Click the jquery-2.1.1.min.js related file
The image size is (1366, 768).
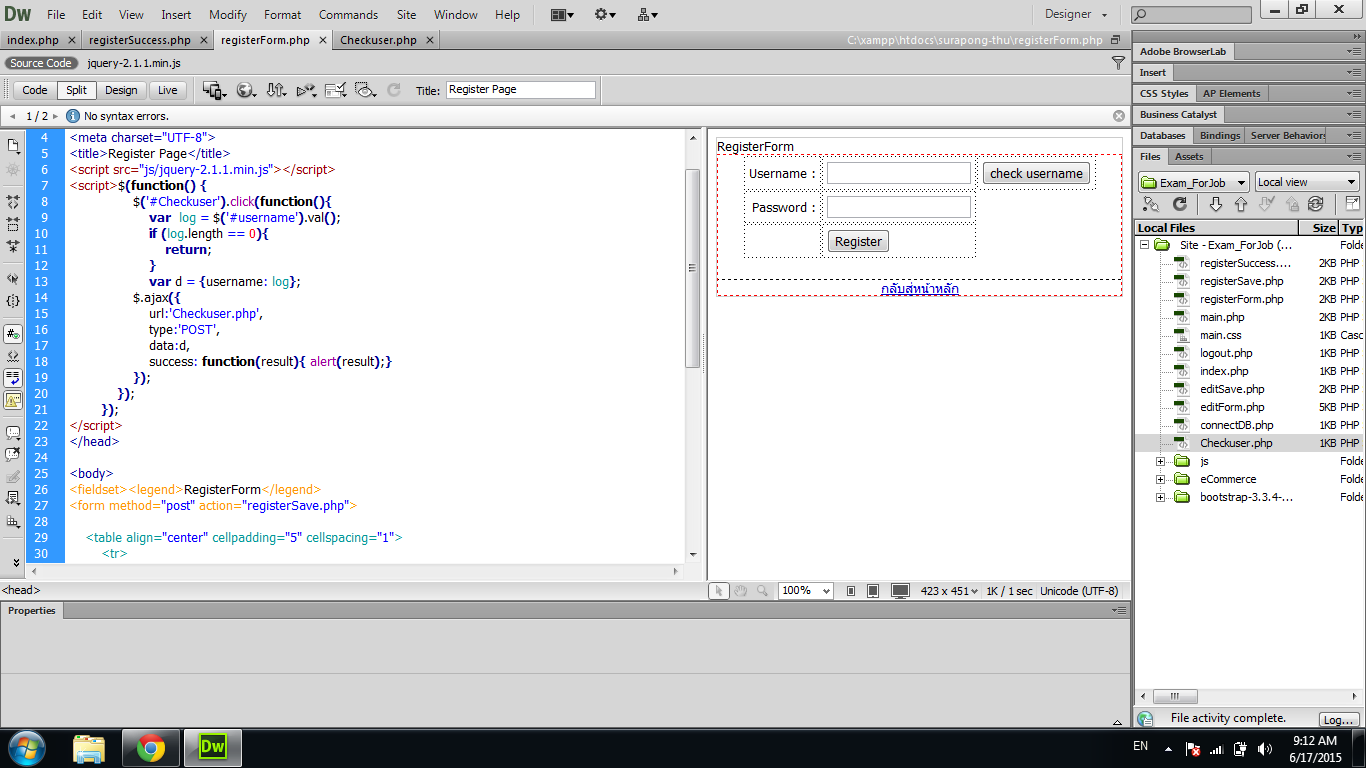134,63
